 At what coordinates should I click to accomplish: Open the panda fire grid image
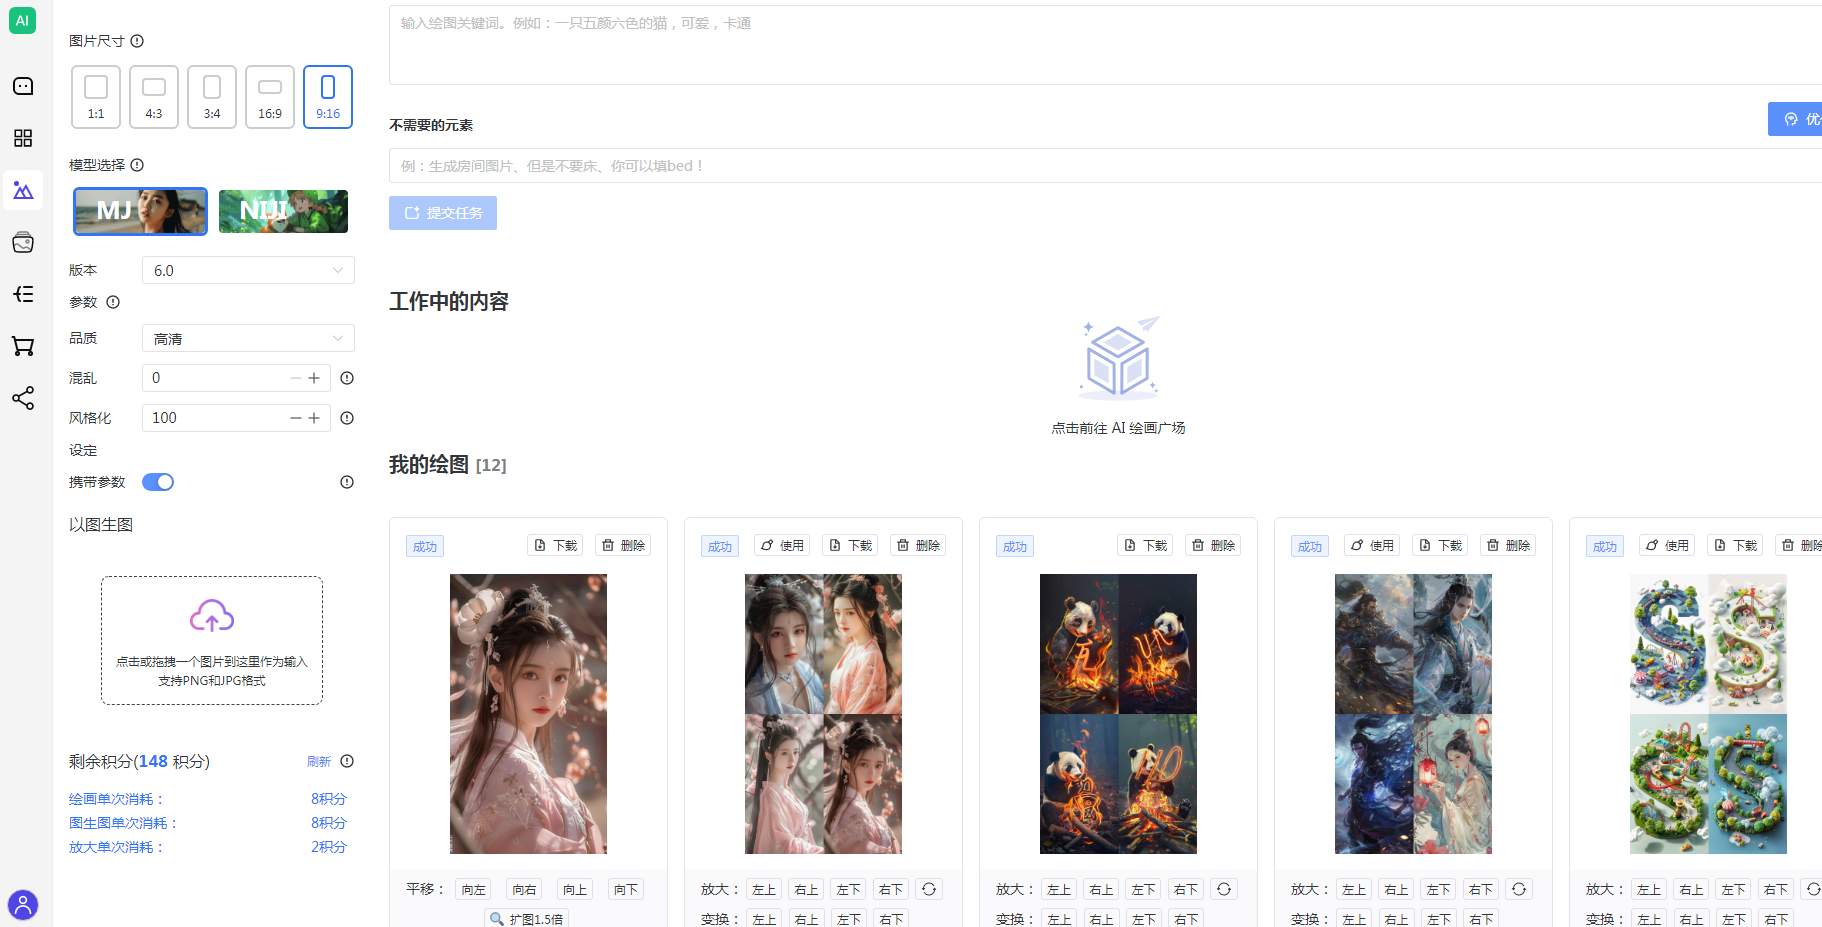(1118, 714)
